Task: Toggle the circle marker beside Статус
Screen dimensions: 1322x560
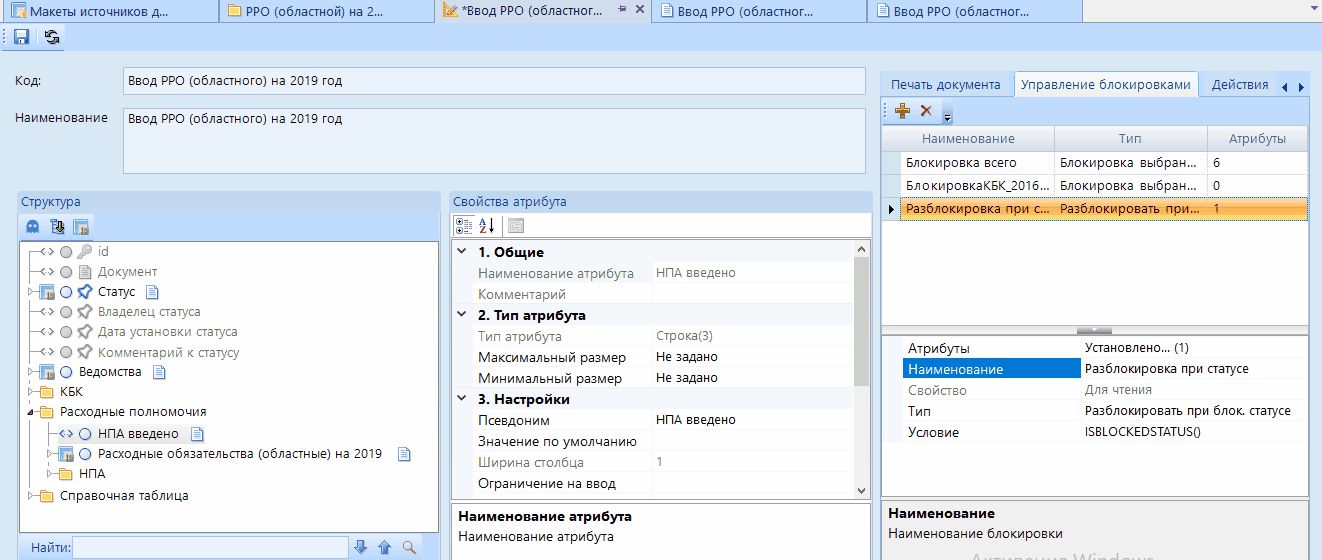Action: coord(66,292)
